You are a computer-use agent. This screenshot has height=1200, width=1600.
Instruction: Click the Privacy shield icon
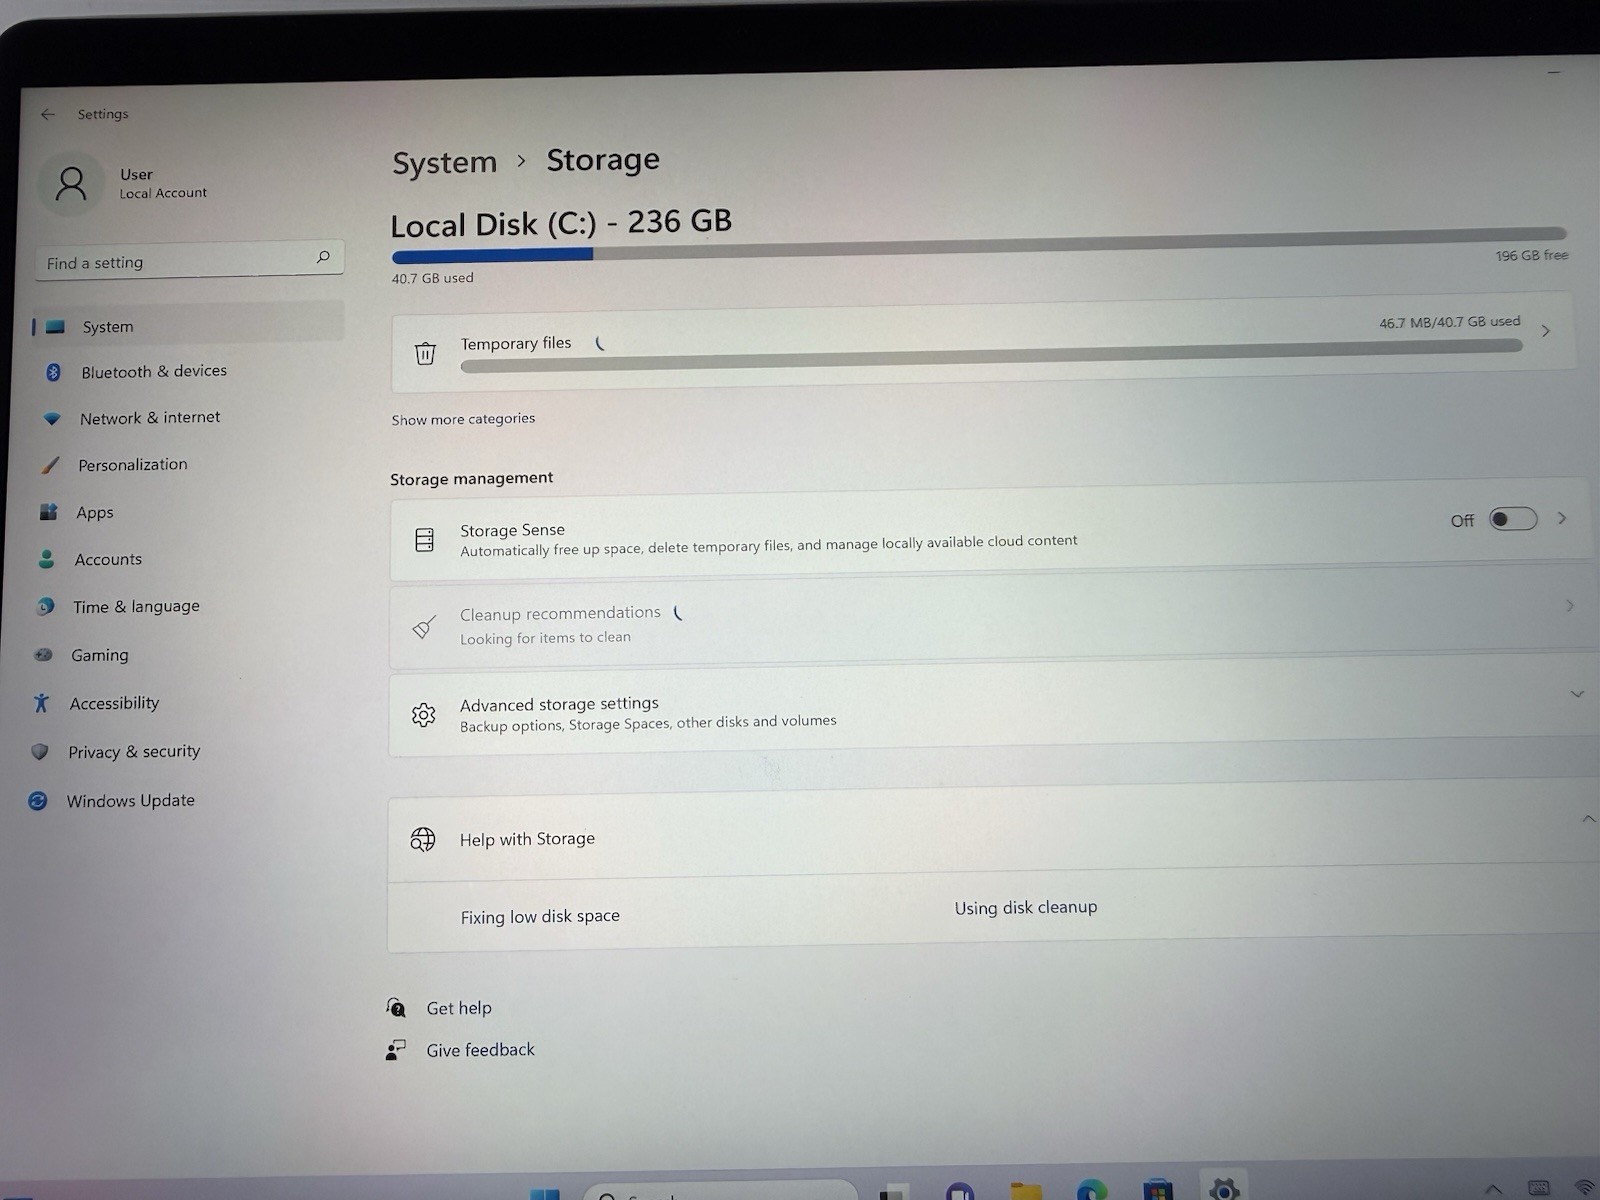click(x=40, y=751)
